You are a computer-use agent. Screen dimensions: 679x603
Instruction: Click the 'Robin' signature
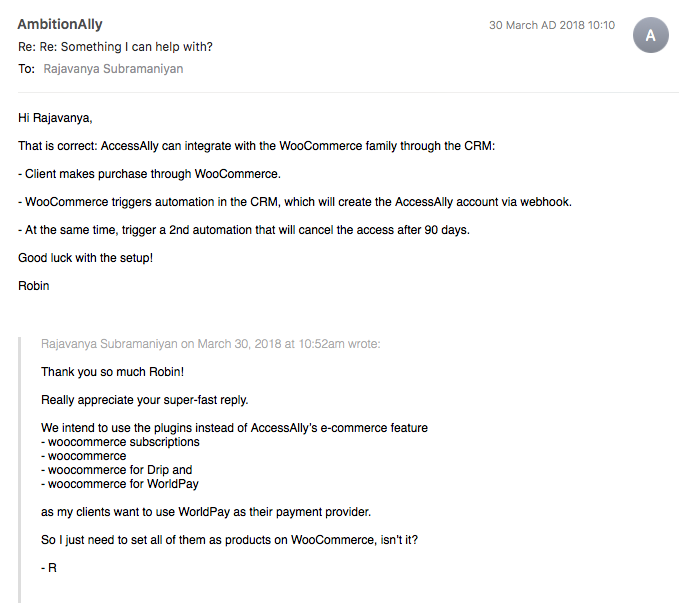pos(33,286)
